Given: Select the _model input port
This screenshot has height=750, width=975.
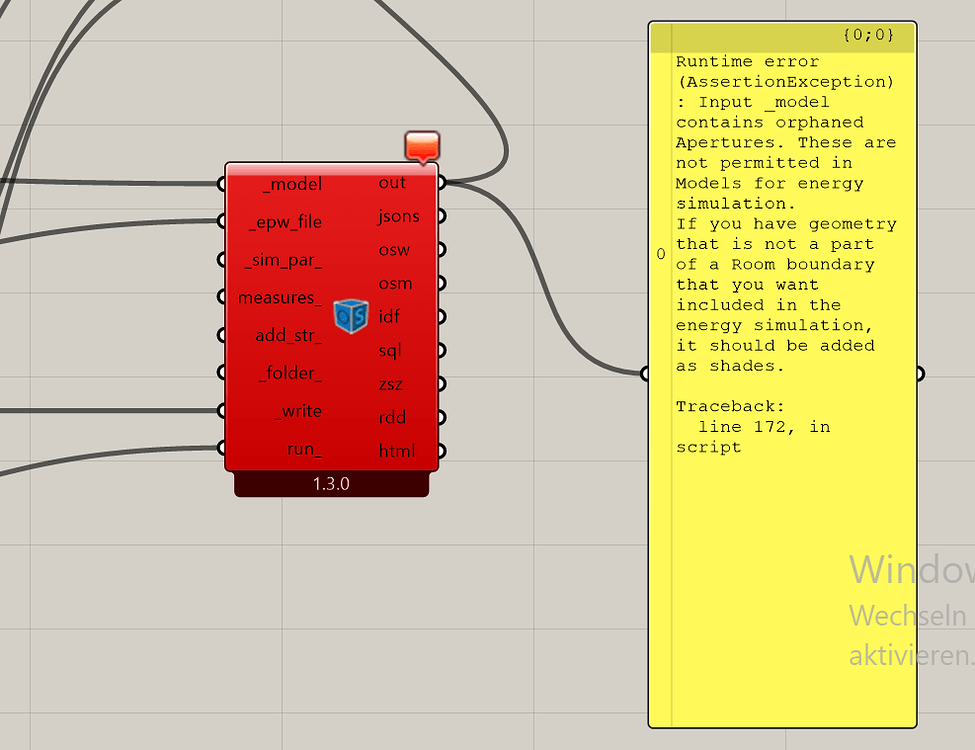Looking at the screenshot, I should pos(221,183).
